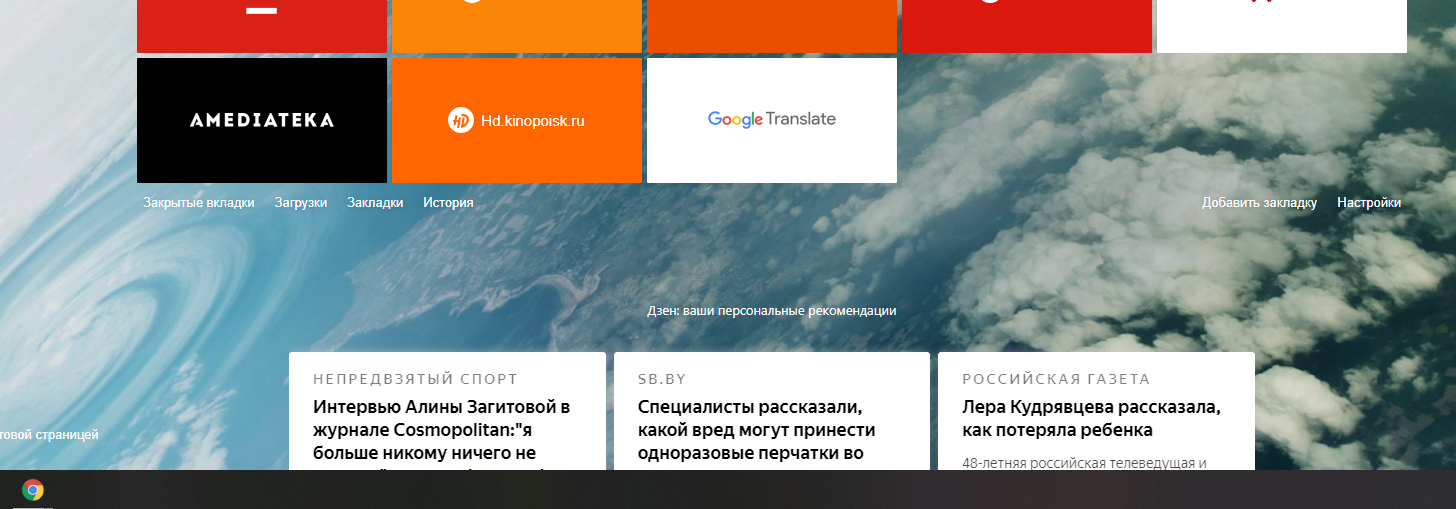The height and width of the screenshot is (509, 1456).
Task: Open the Закладки (bookmarks) link
Action: tap(375, 202)
